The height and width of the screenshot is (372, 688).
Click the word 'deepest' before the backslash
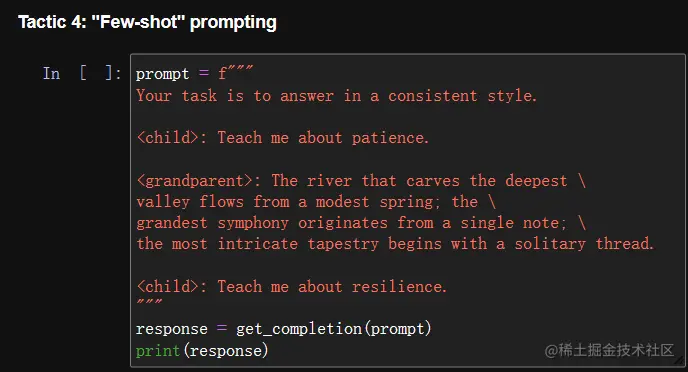536,181
